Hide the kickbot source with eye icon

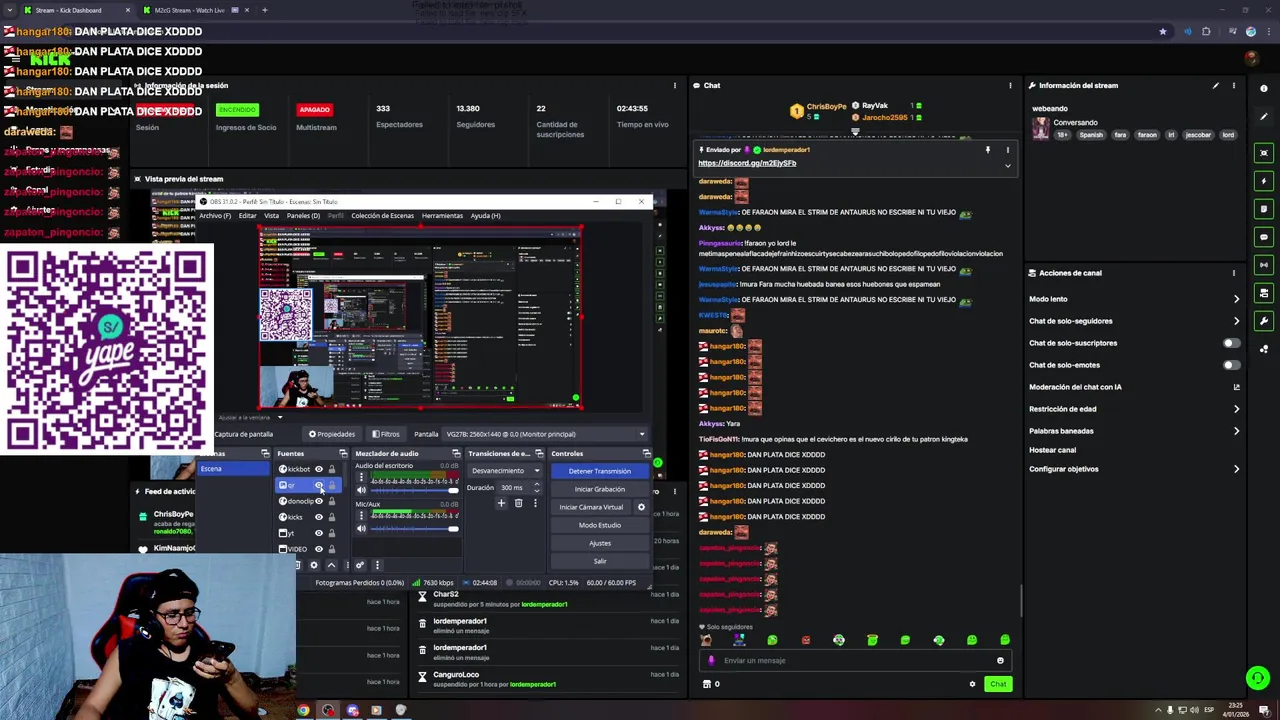[319, 469]
